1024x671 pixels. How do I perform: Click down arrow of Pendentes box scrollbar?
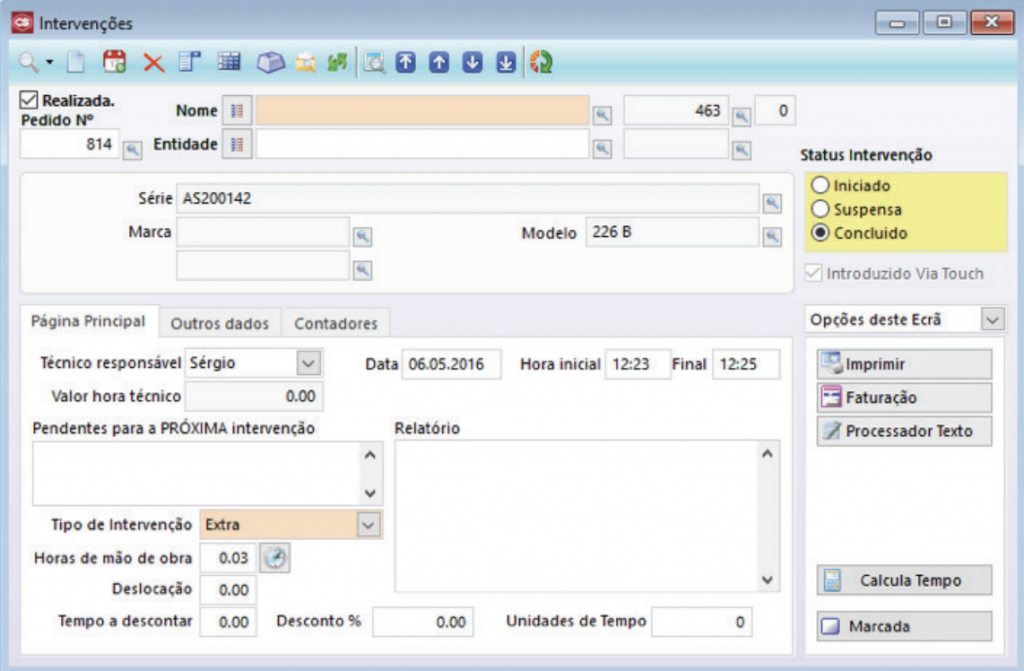tap(370, 493)
